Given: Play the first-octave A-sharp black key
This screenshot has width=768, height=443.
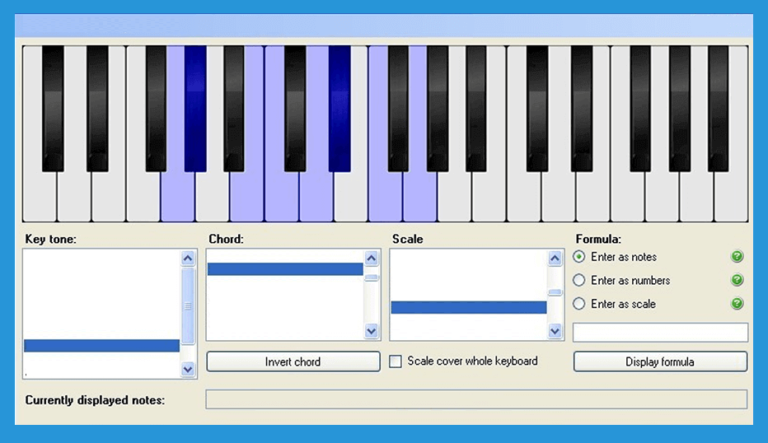Looking at the screenshot, I should (234, 109).
